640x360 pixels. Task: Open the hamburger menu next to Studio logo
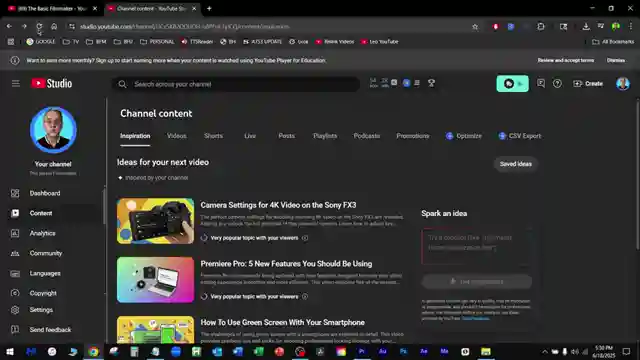click(16, 84)
